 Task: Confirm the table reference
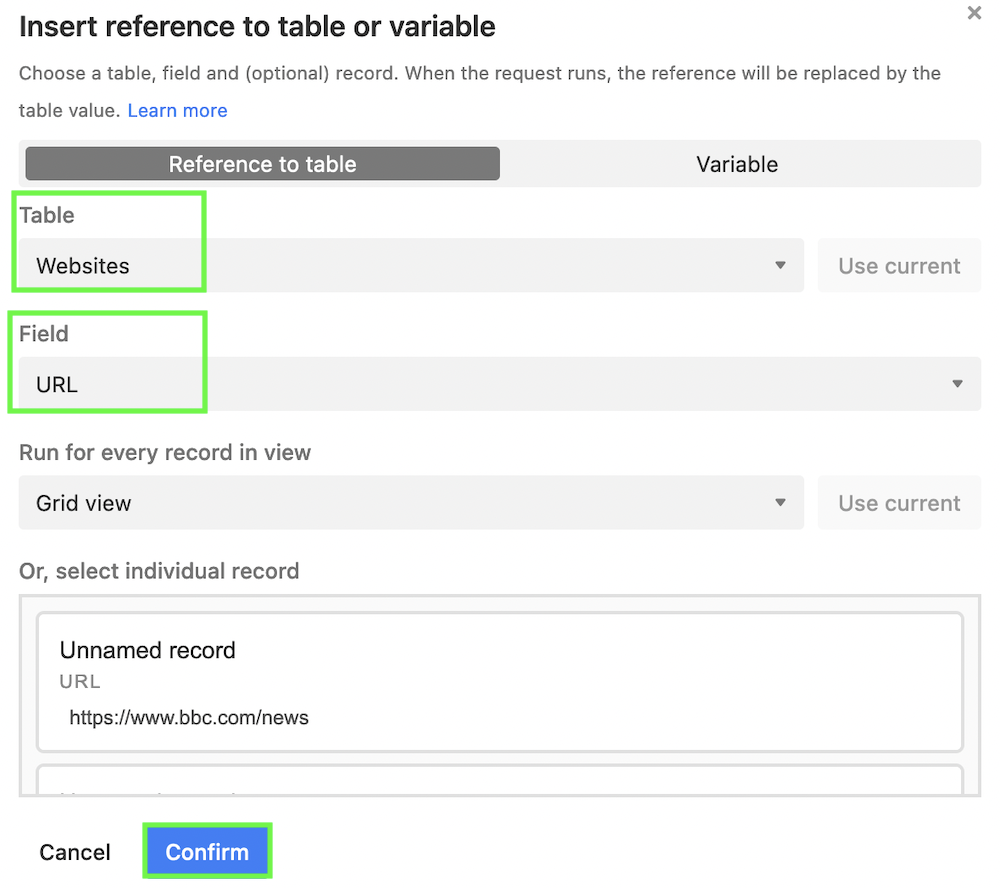(x=207, y=851)
